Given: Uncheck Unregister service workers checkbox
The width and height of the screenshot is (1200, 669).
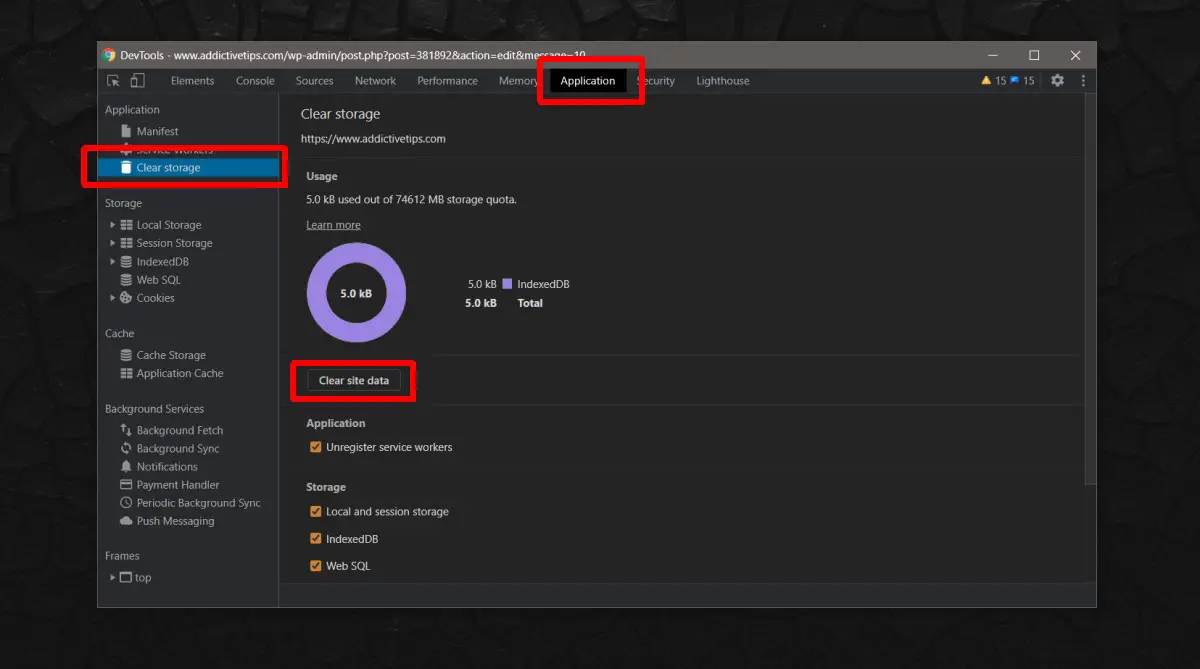Looking at the screenshot, I should (316, 447).
